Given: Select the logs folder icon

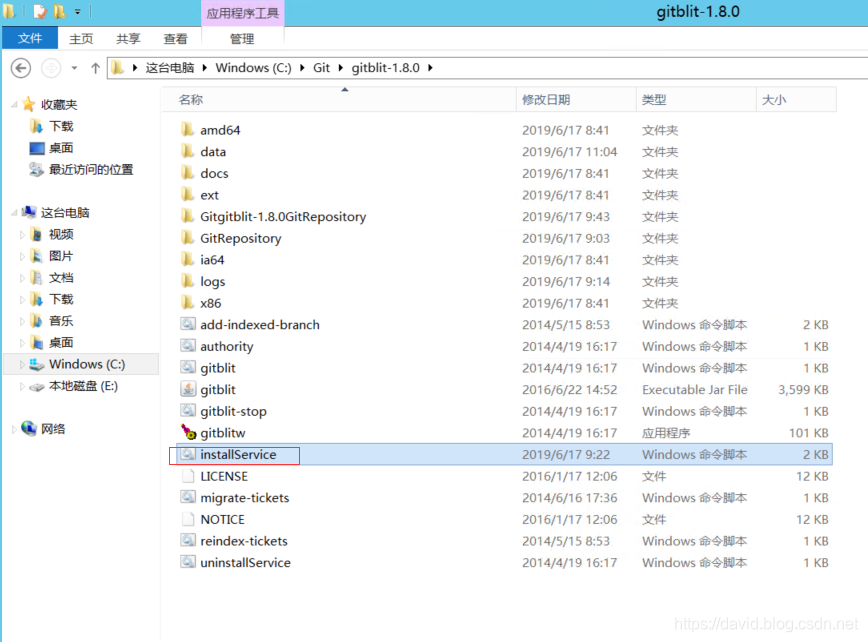Looking at the screenshot, I should tap(188, 281).
